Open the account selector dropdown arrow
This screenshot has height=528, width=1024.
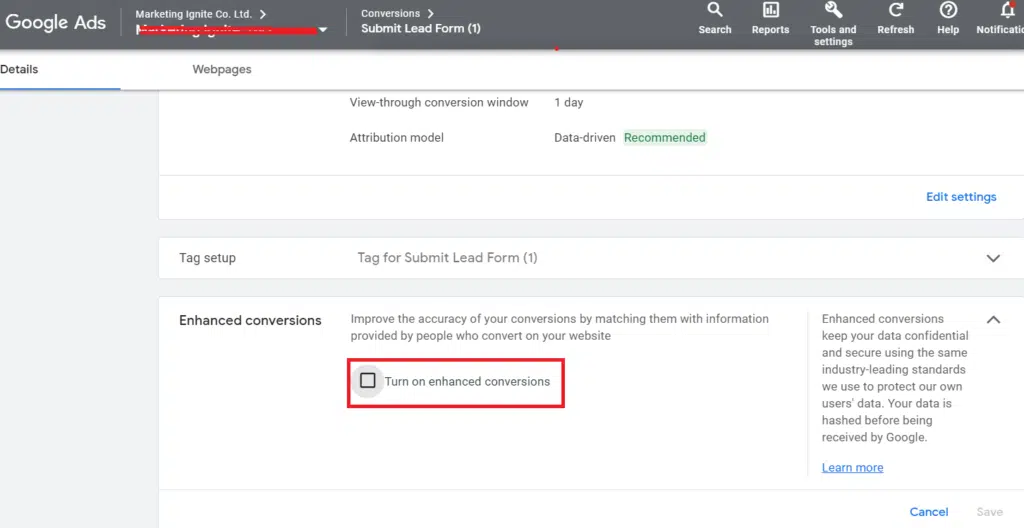[322, 30]
